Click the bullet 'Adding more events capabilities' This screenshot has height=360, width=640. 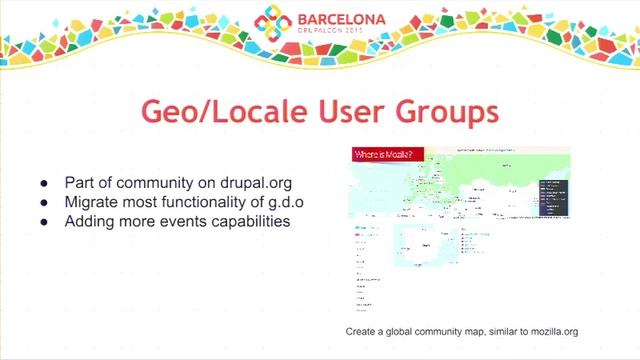(177, 221)
